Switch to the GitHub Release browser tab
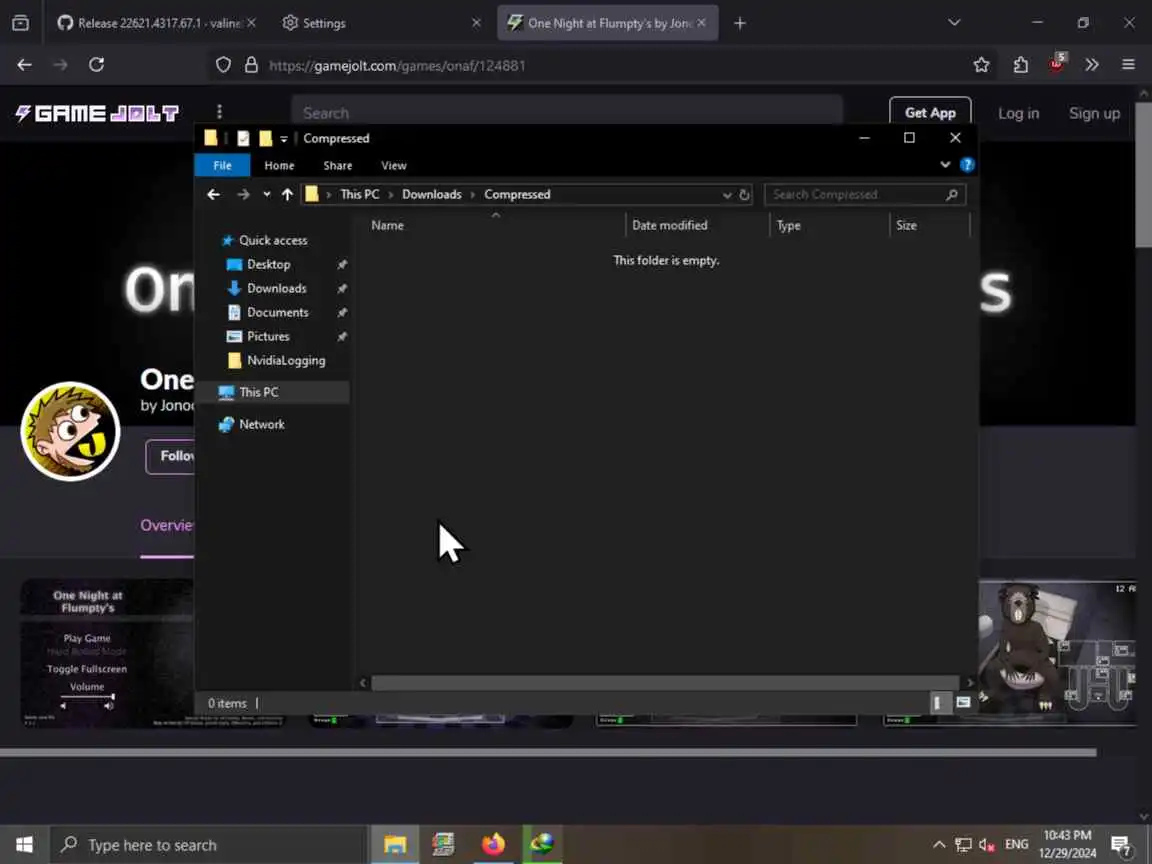 (x=157, y=24)
